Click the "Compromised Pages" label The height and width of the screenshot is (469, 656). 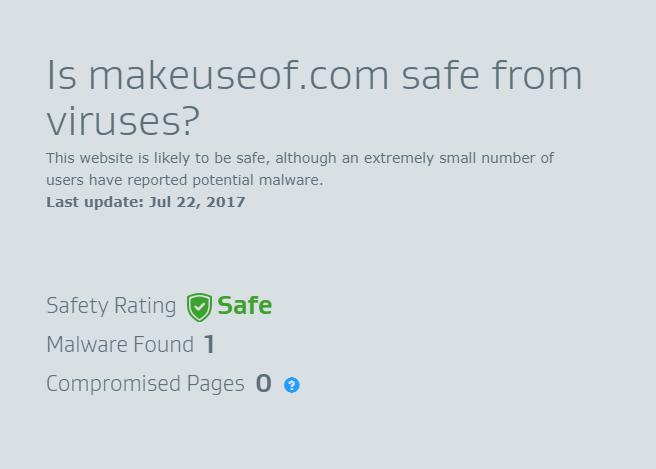pos(145,384)
